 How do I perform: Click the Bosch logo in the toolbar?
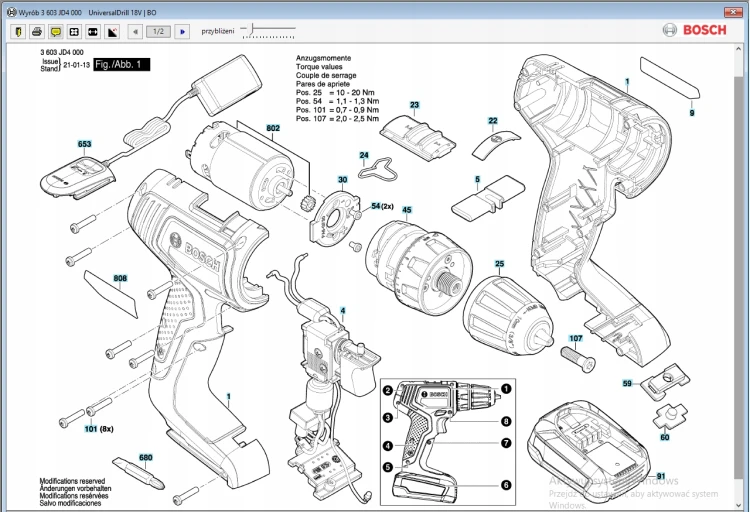tap(695, 30)
